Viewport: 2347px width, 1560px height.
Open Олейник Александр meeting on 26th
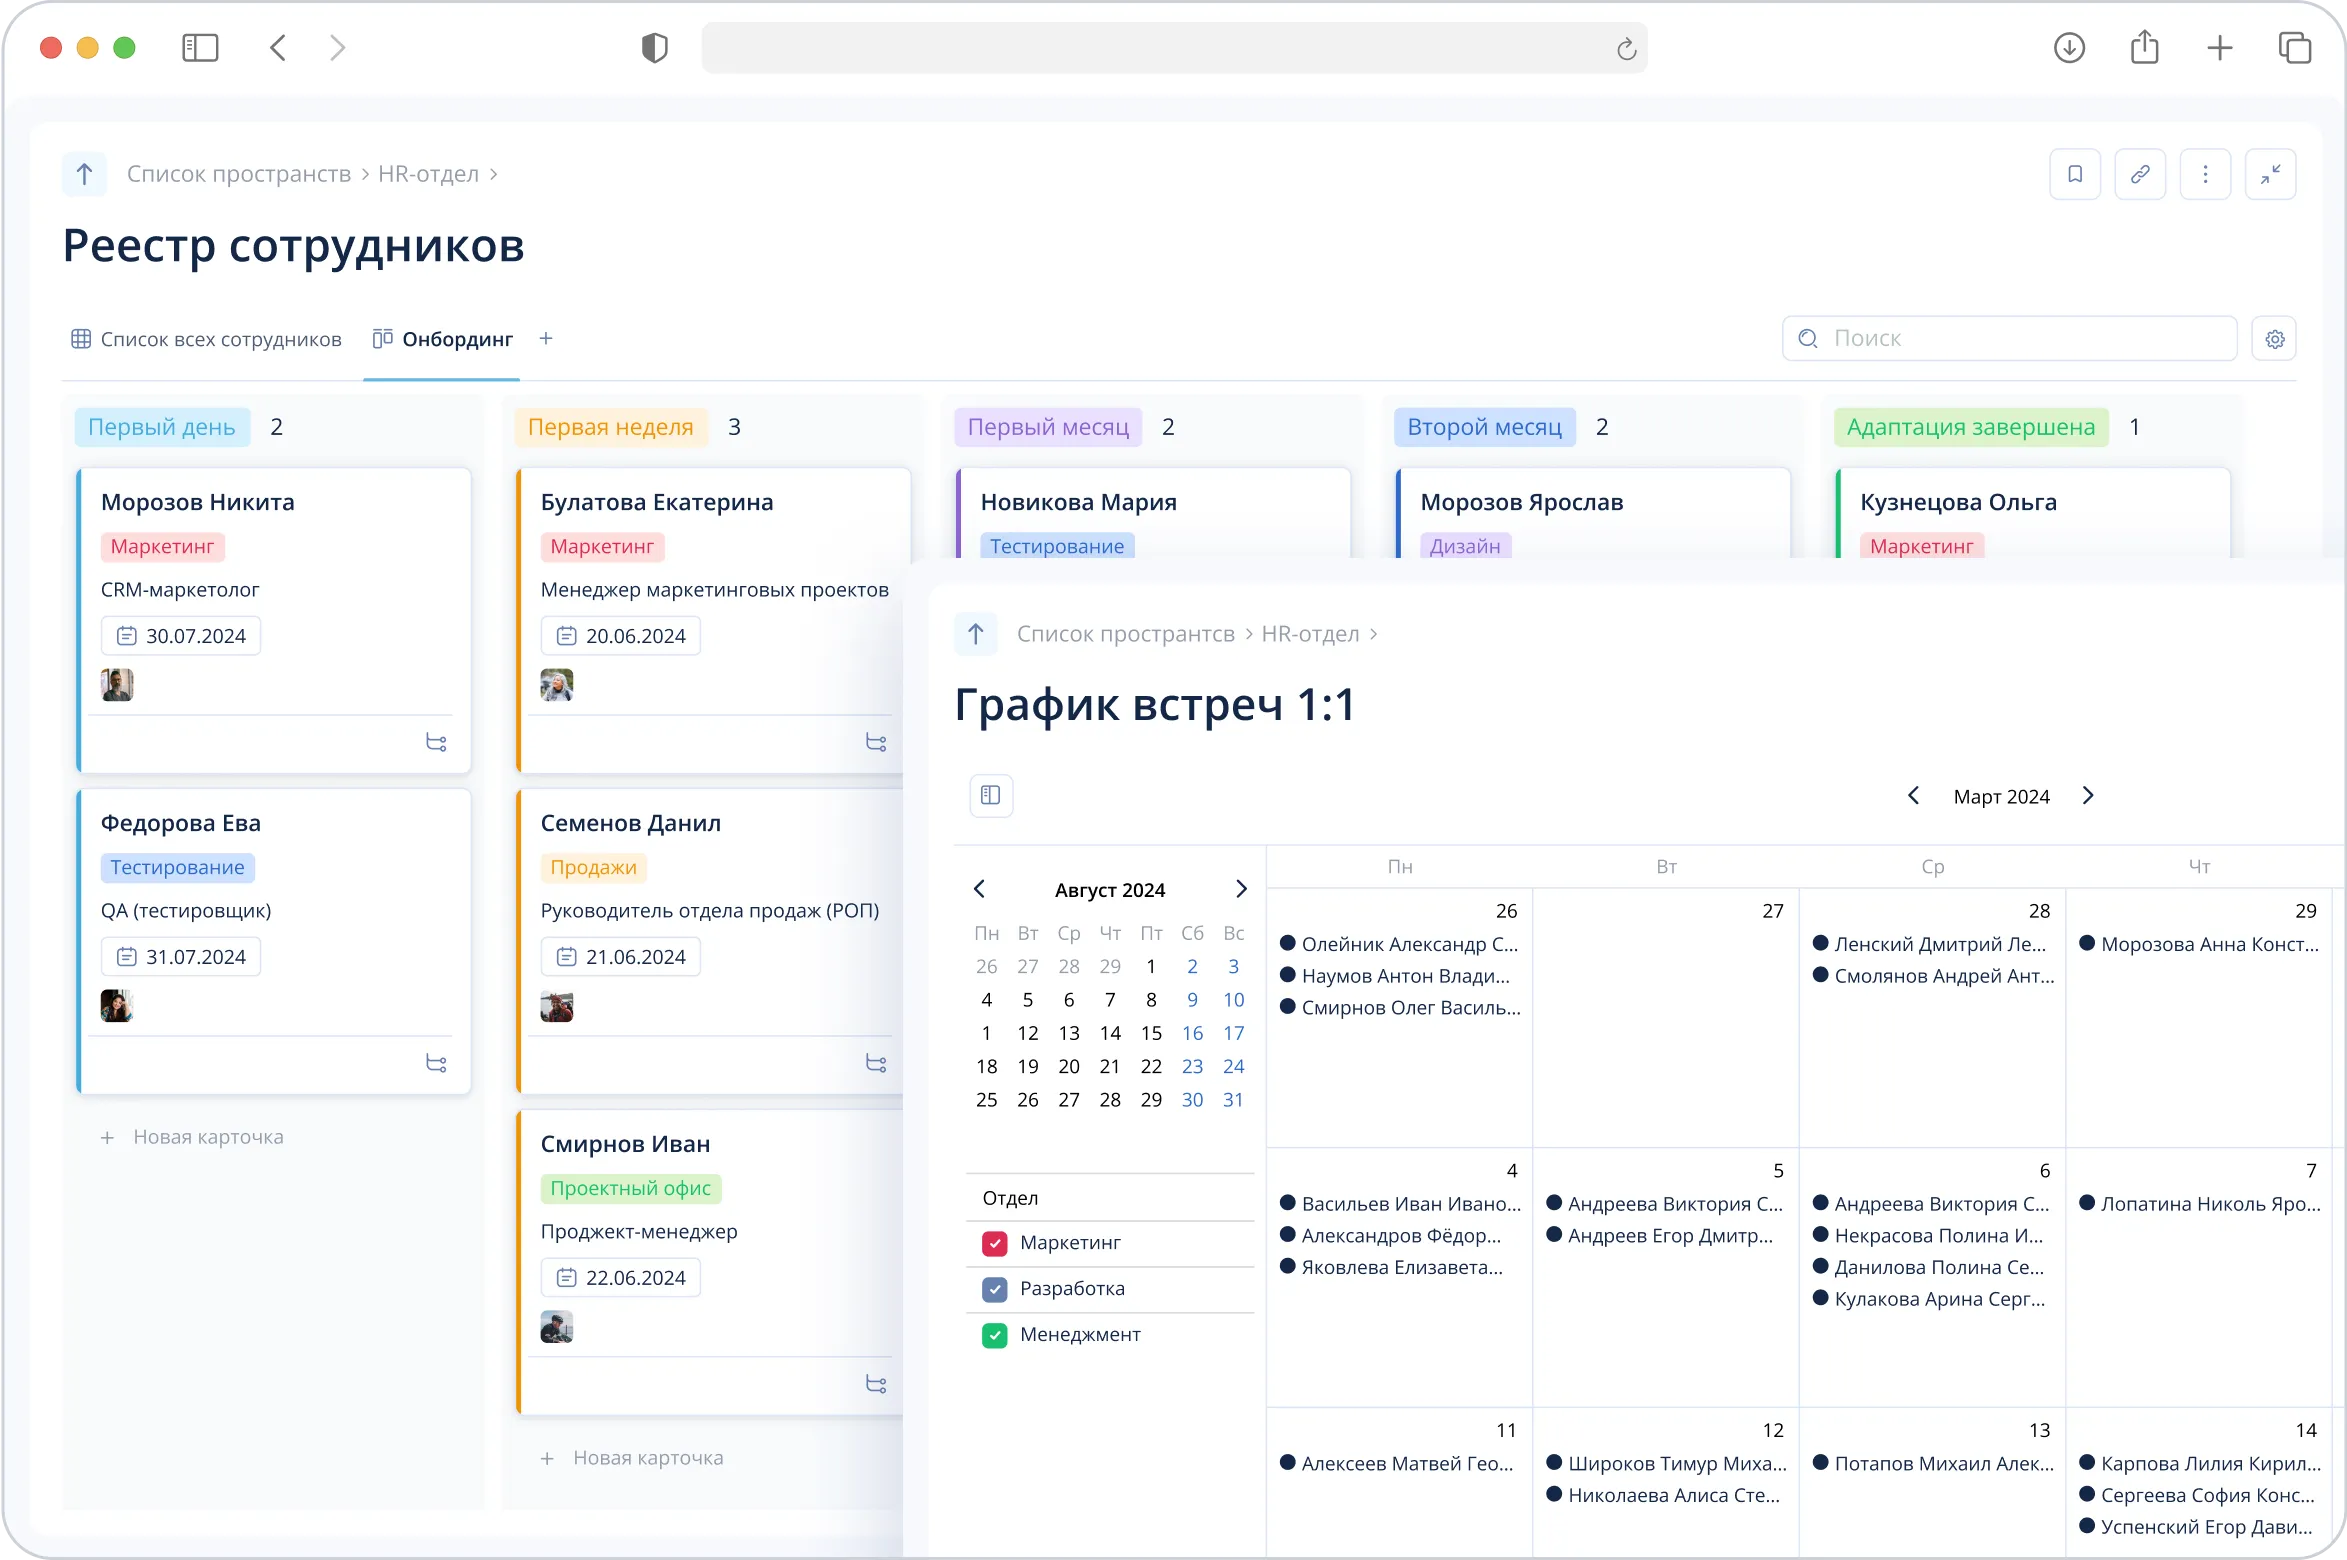coord(1400,944)
